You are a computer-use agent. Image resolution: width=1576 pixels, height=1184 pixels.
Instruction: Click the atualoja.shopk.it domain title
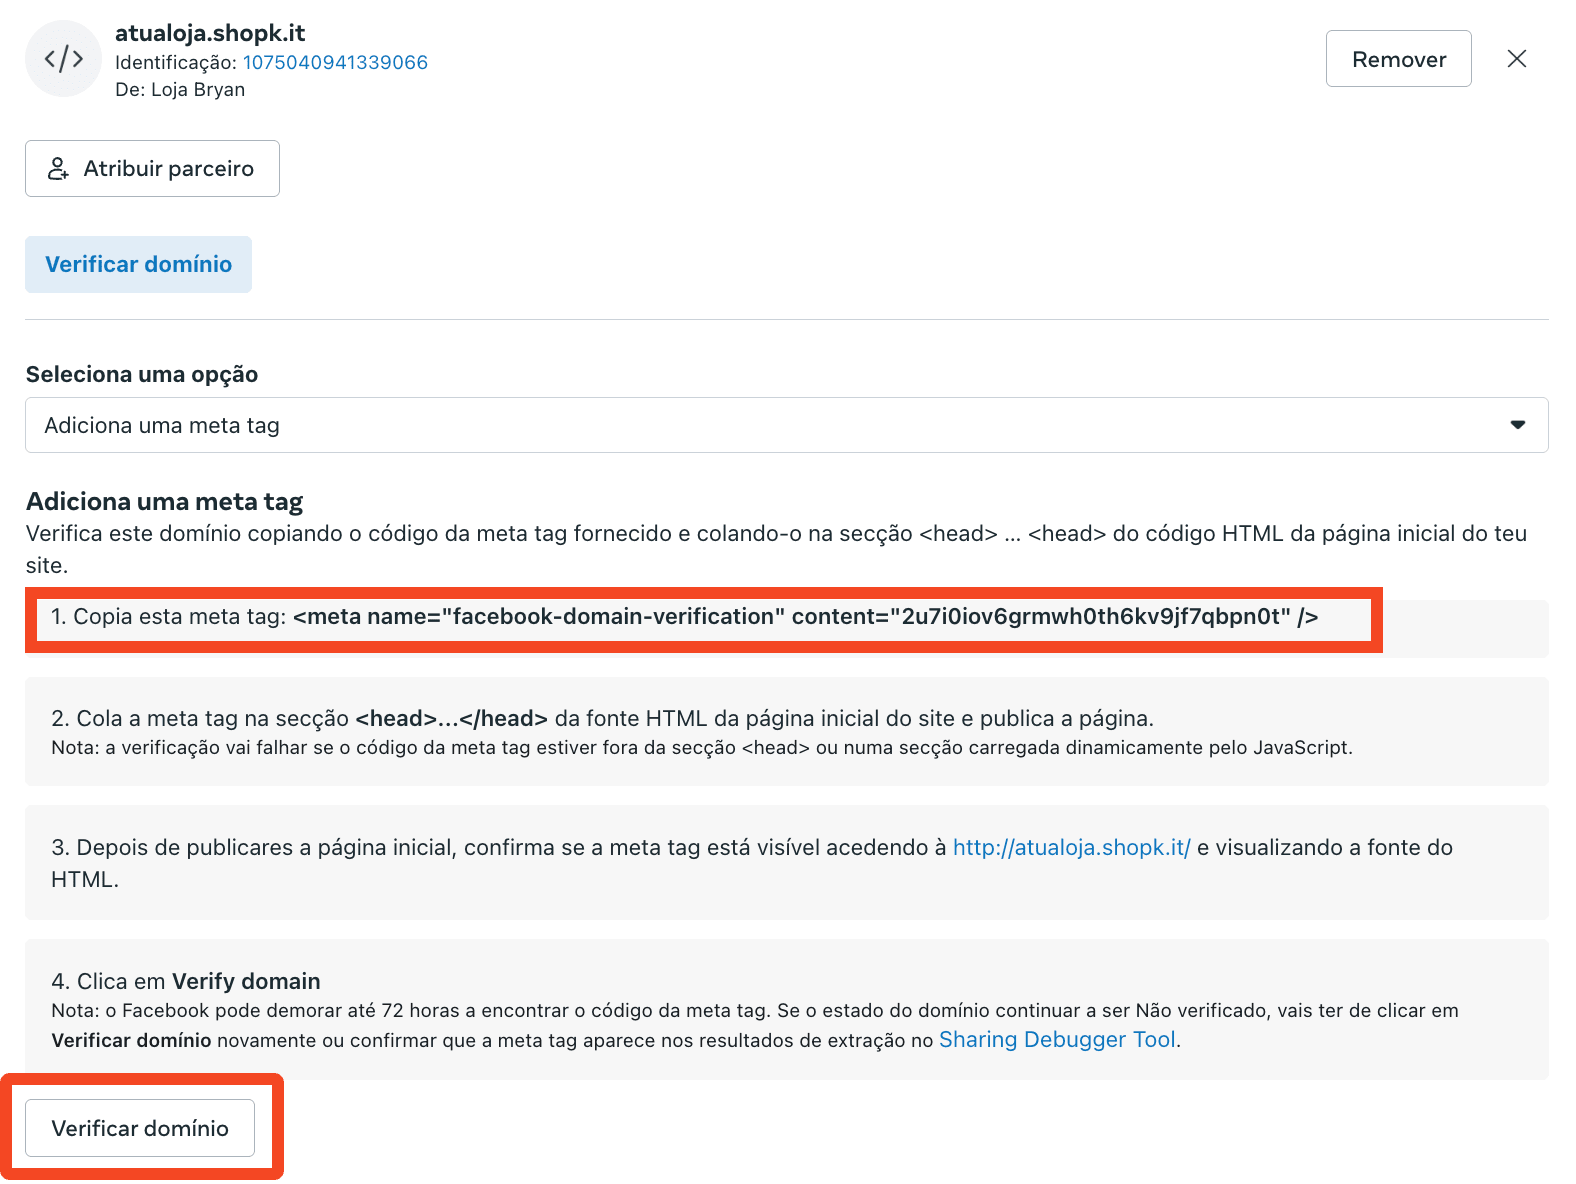click(210, 33)
